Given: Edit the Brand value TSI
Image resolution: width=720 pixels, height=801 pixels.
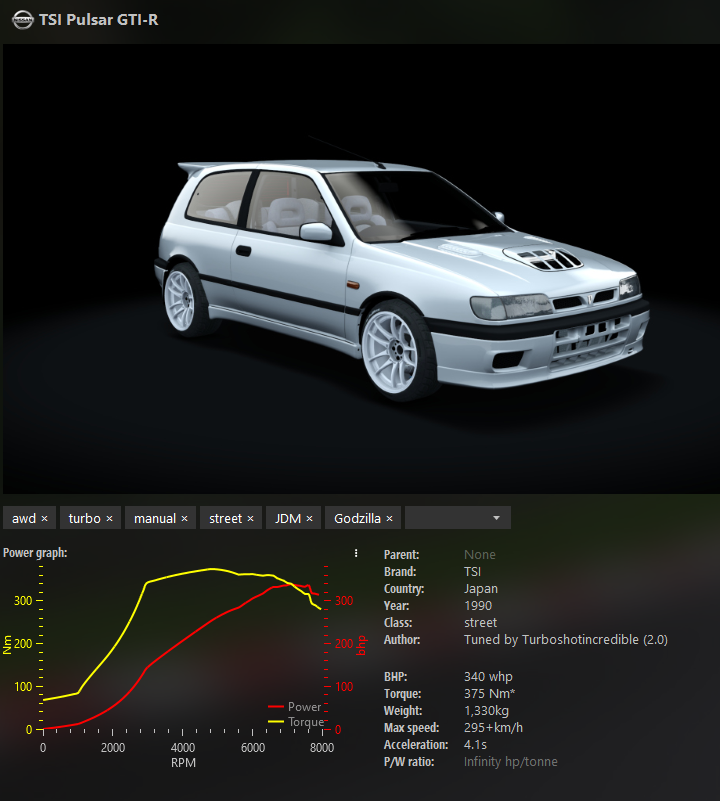Looking at the screenshot, I should point(472,572).
